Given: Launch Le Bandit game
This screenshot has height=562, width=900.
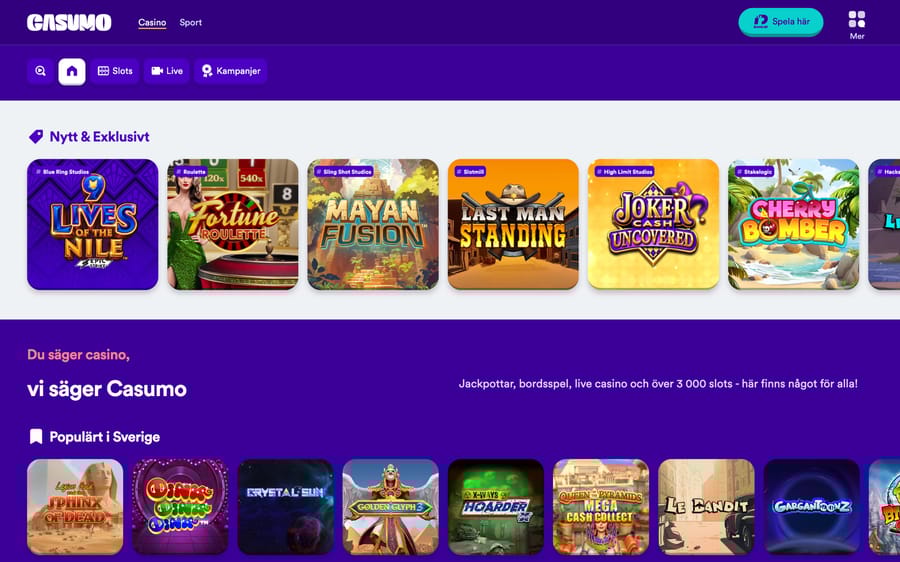Looking at the screenshot, I should pos(706,506).
